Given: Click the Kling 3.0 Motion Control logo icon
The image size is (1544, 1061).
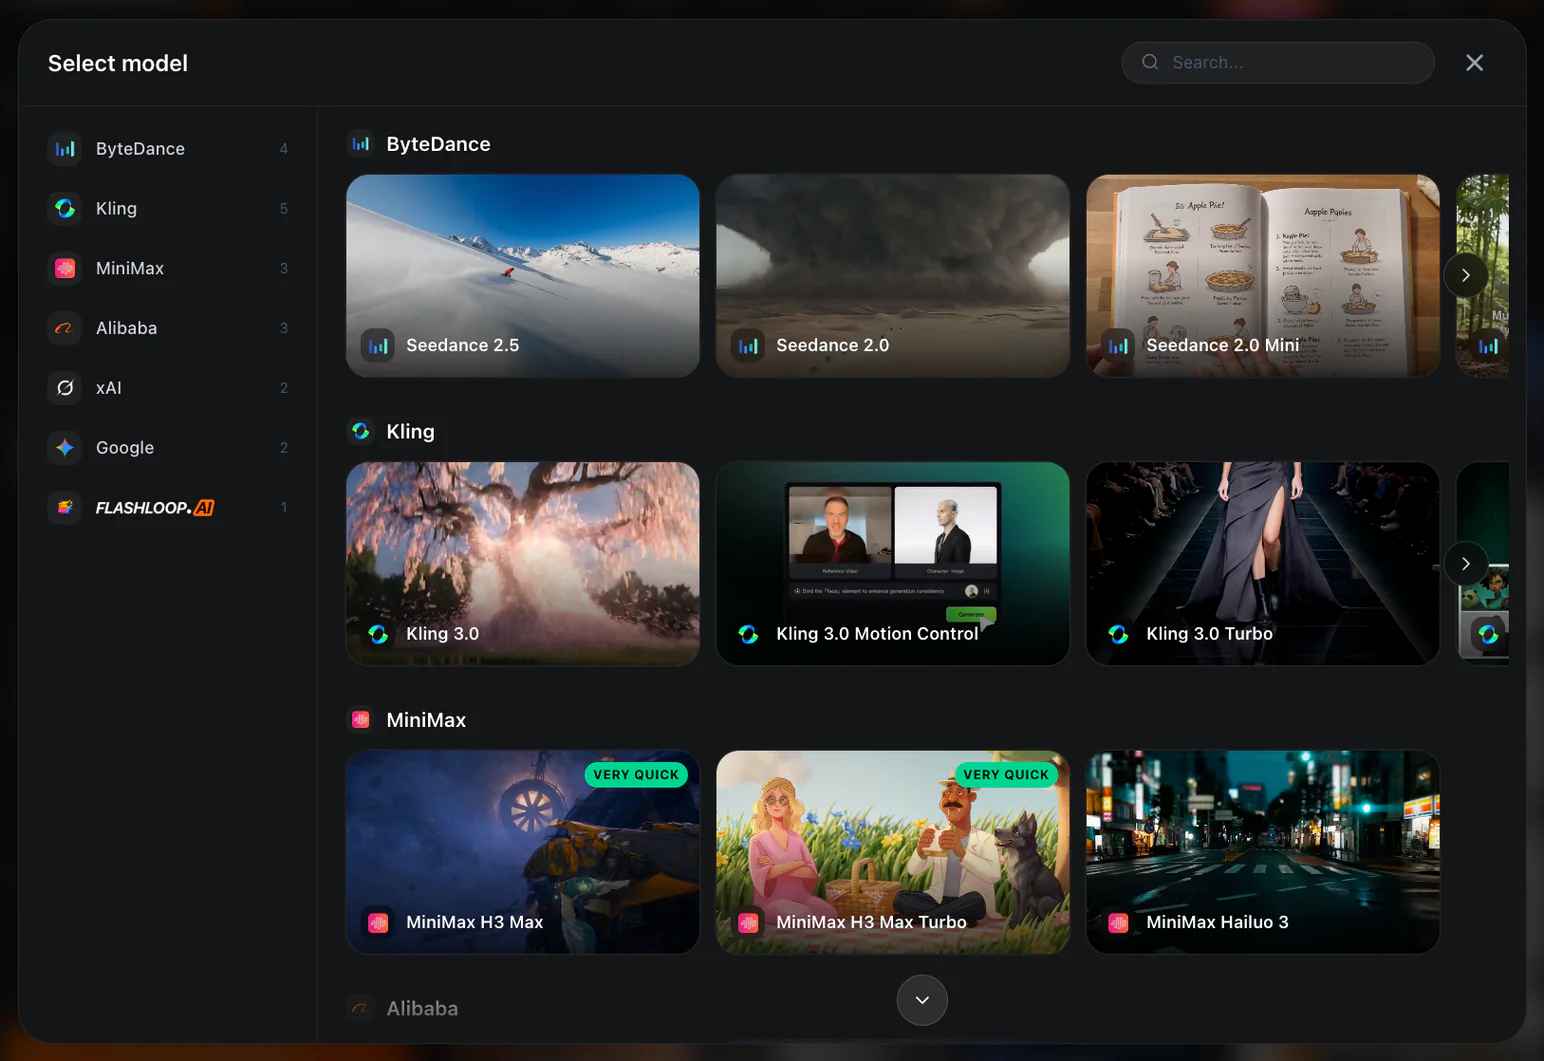Looking at the screenshot, I should 748,634.
